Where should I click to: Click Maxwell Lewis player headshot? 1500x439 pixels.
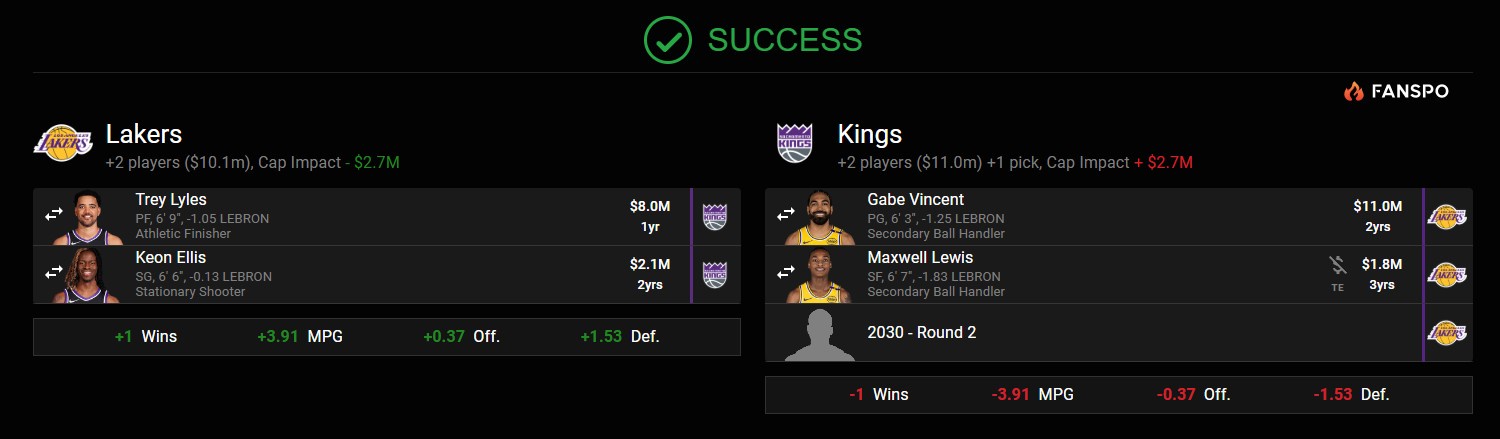(819, 275)
